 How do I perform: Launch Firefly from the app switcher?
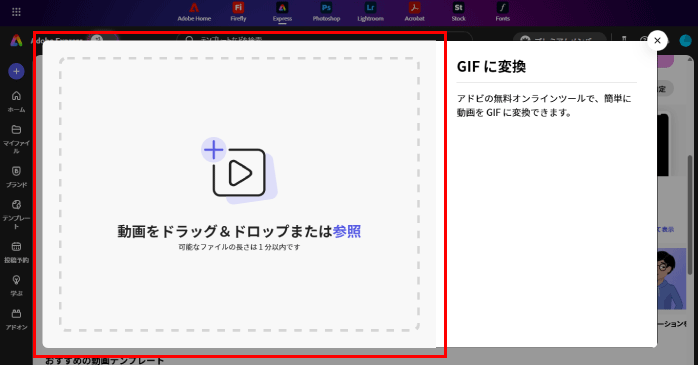coord(238,12)
